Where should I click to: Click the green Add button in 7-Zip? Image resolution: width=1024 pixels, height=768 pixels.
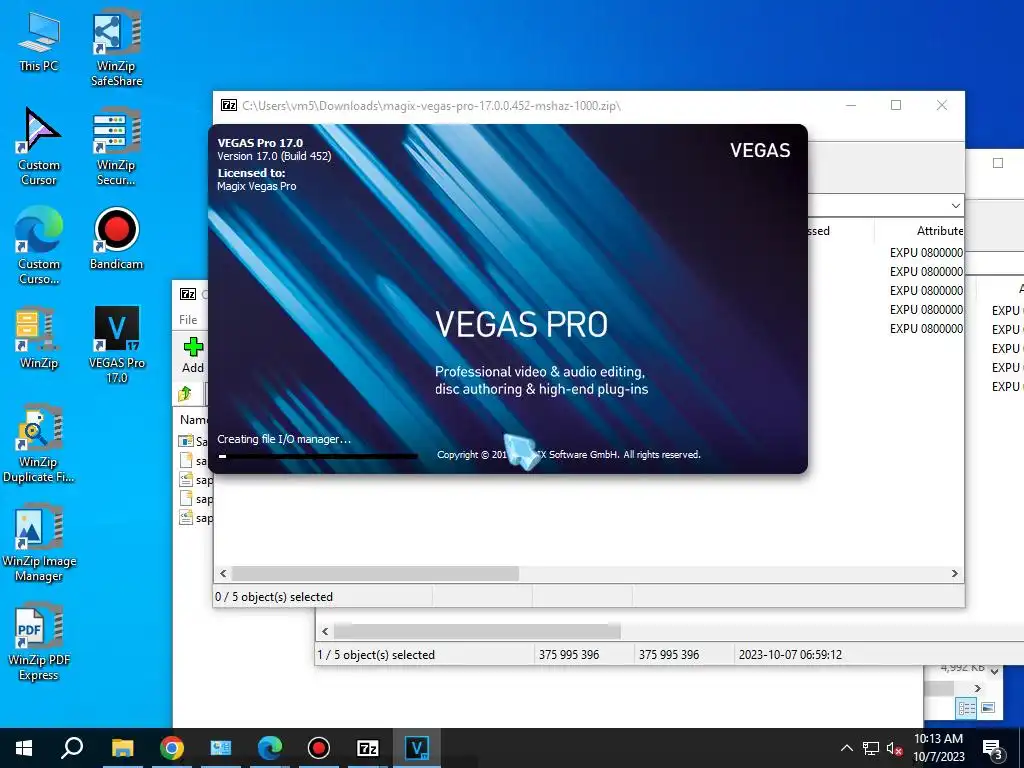193,355
